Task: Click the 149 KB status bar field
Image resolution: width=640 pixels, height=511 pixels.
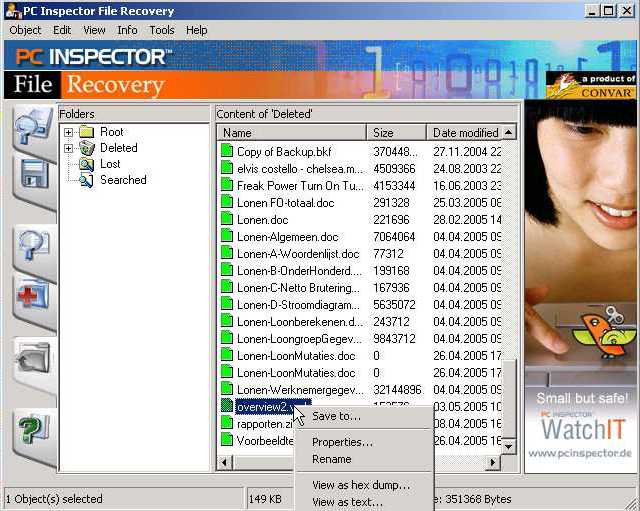Action: [x=270, y=499]
